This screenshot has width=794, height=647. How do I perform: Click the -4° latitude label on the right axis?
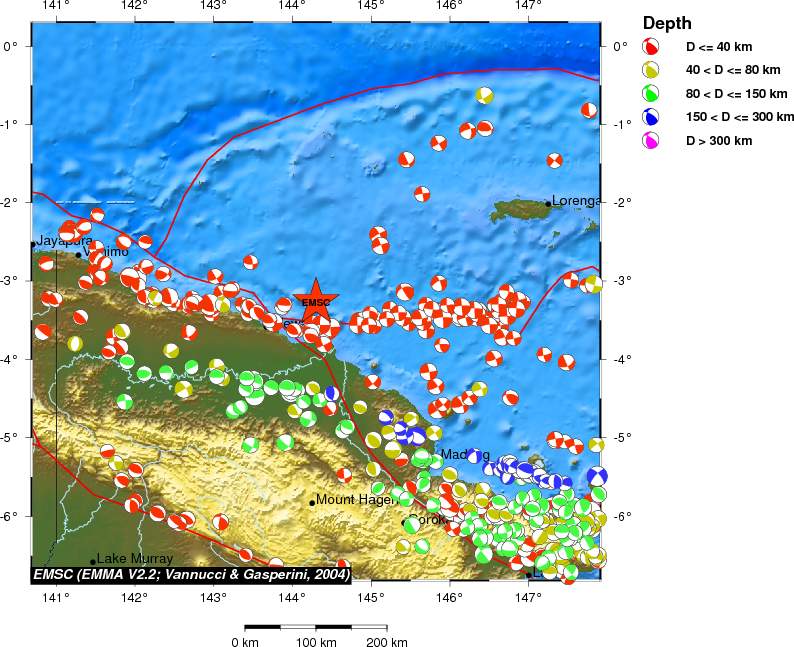(621, 359)
